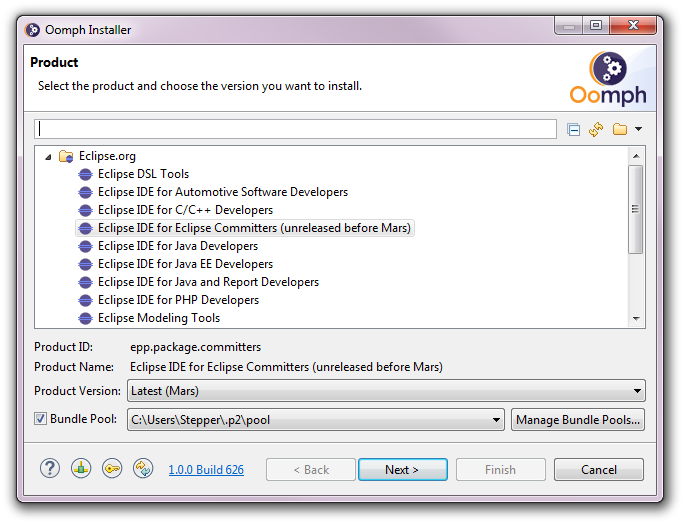Click the catalog folder icon

click(619, 129)
